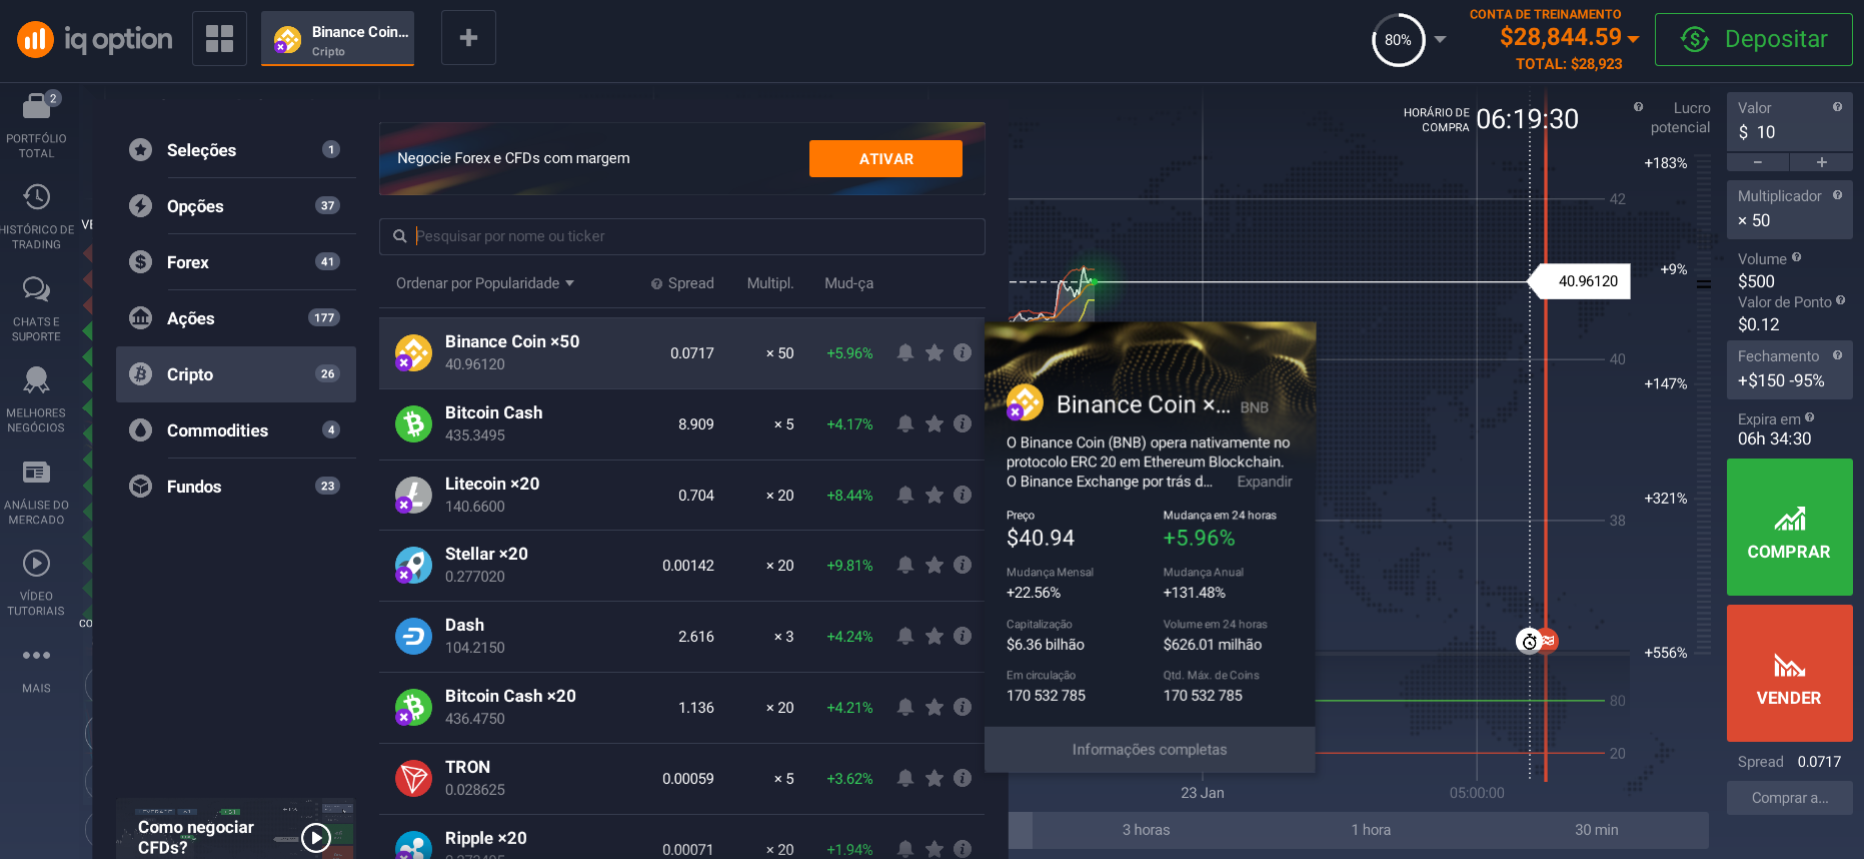Increase Valor with plus button
This screenshot has width=1864, height=859.
click(1821, 162)
